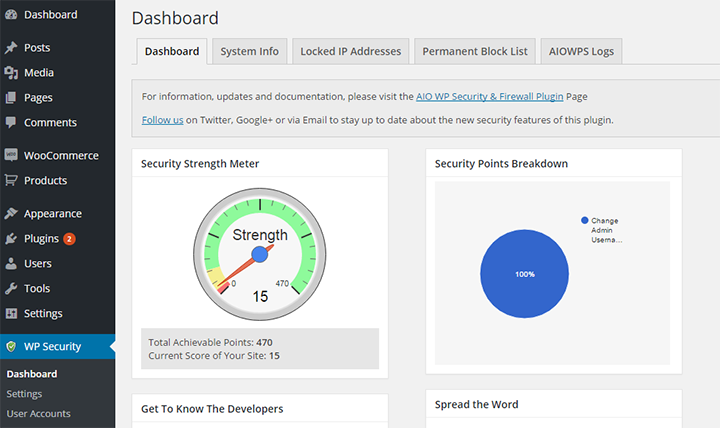
Task: Click the 100% blue pie chart slice
Action: tap(524, 274)
